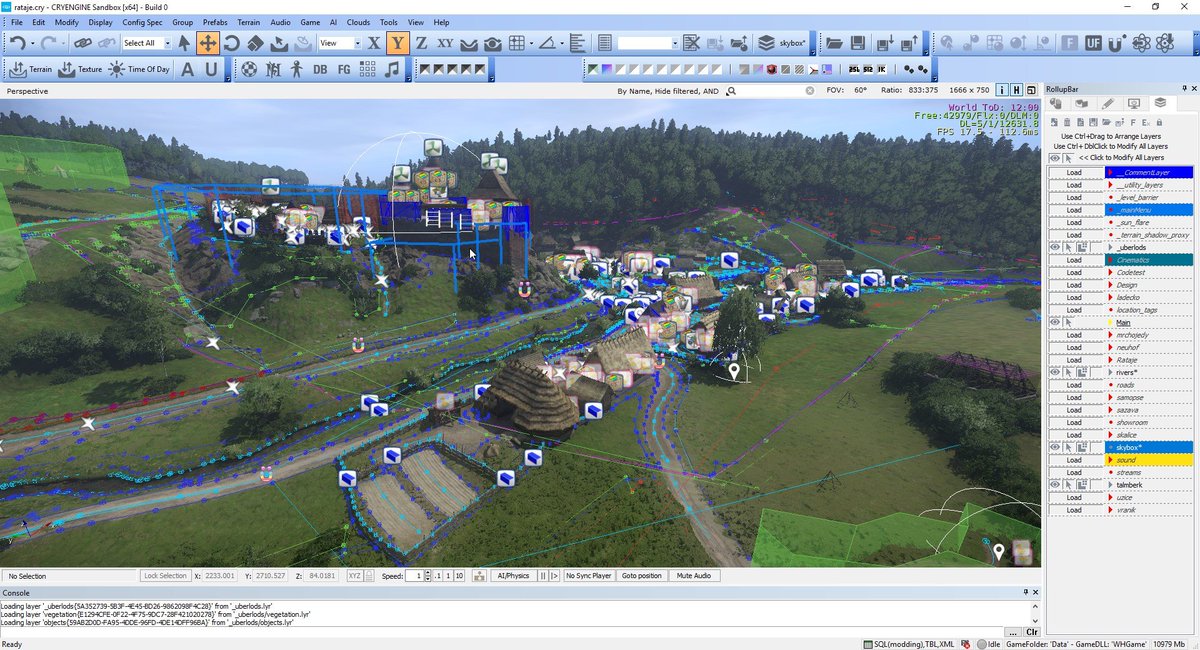The width and height of the screenshot is (1200, 650).
Task: Select the Move tool icon
Action: [x=207, y=43]
